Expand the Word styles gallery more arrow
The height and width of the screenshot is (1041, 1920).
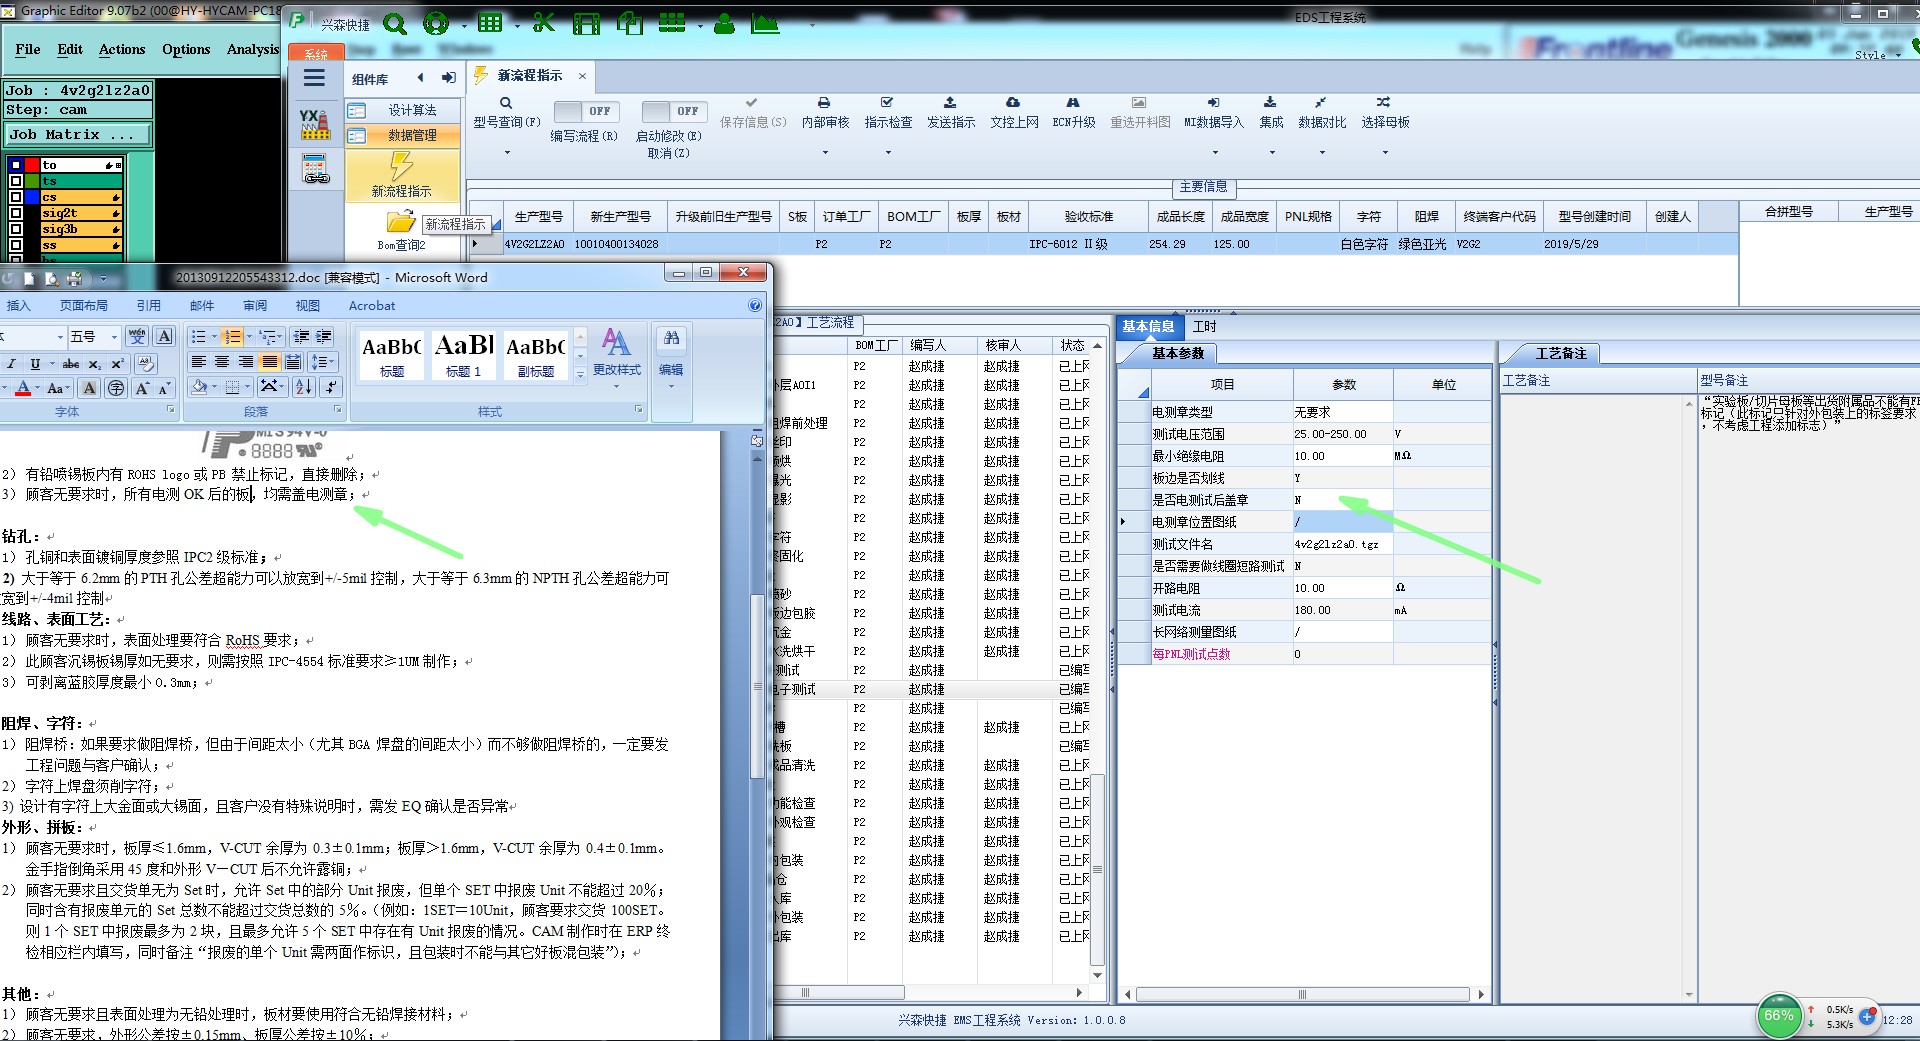tap(580, 376)
